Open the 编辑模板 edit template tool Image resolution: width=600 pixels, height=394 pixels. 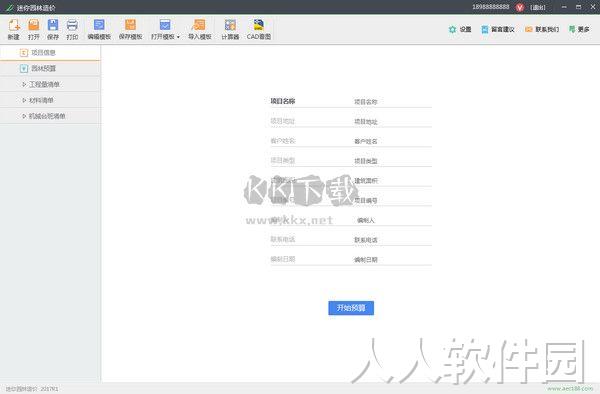pyautogui.click(x=99, y=29)
